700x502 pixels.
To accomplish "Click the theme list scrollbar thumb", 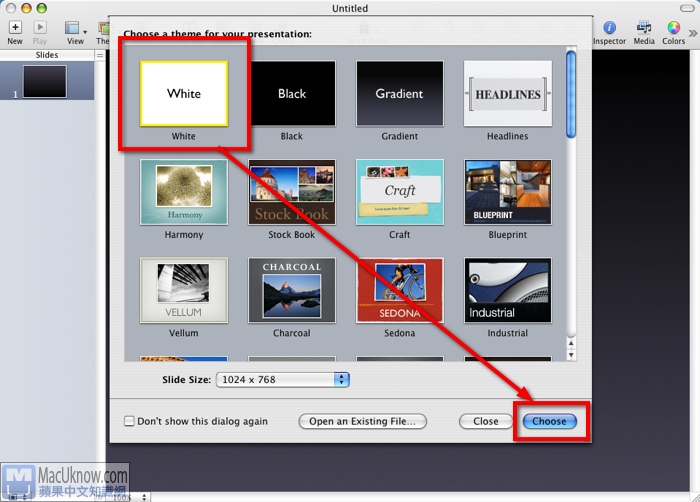I will pyautogui.click(x=571, y=94).
